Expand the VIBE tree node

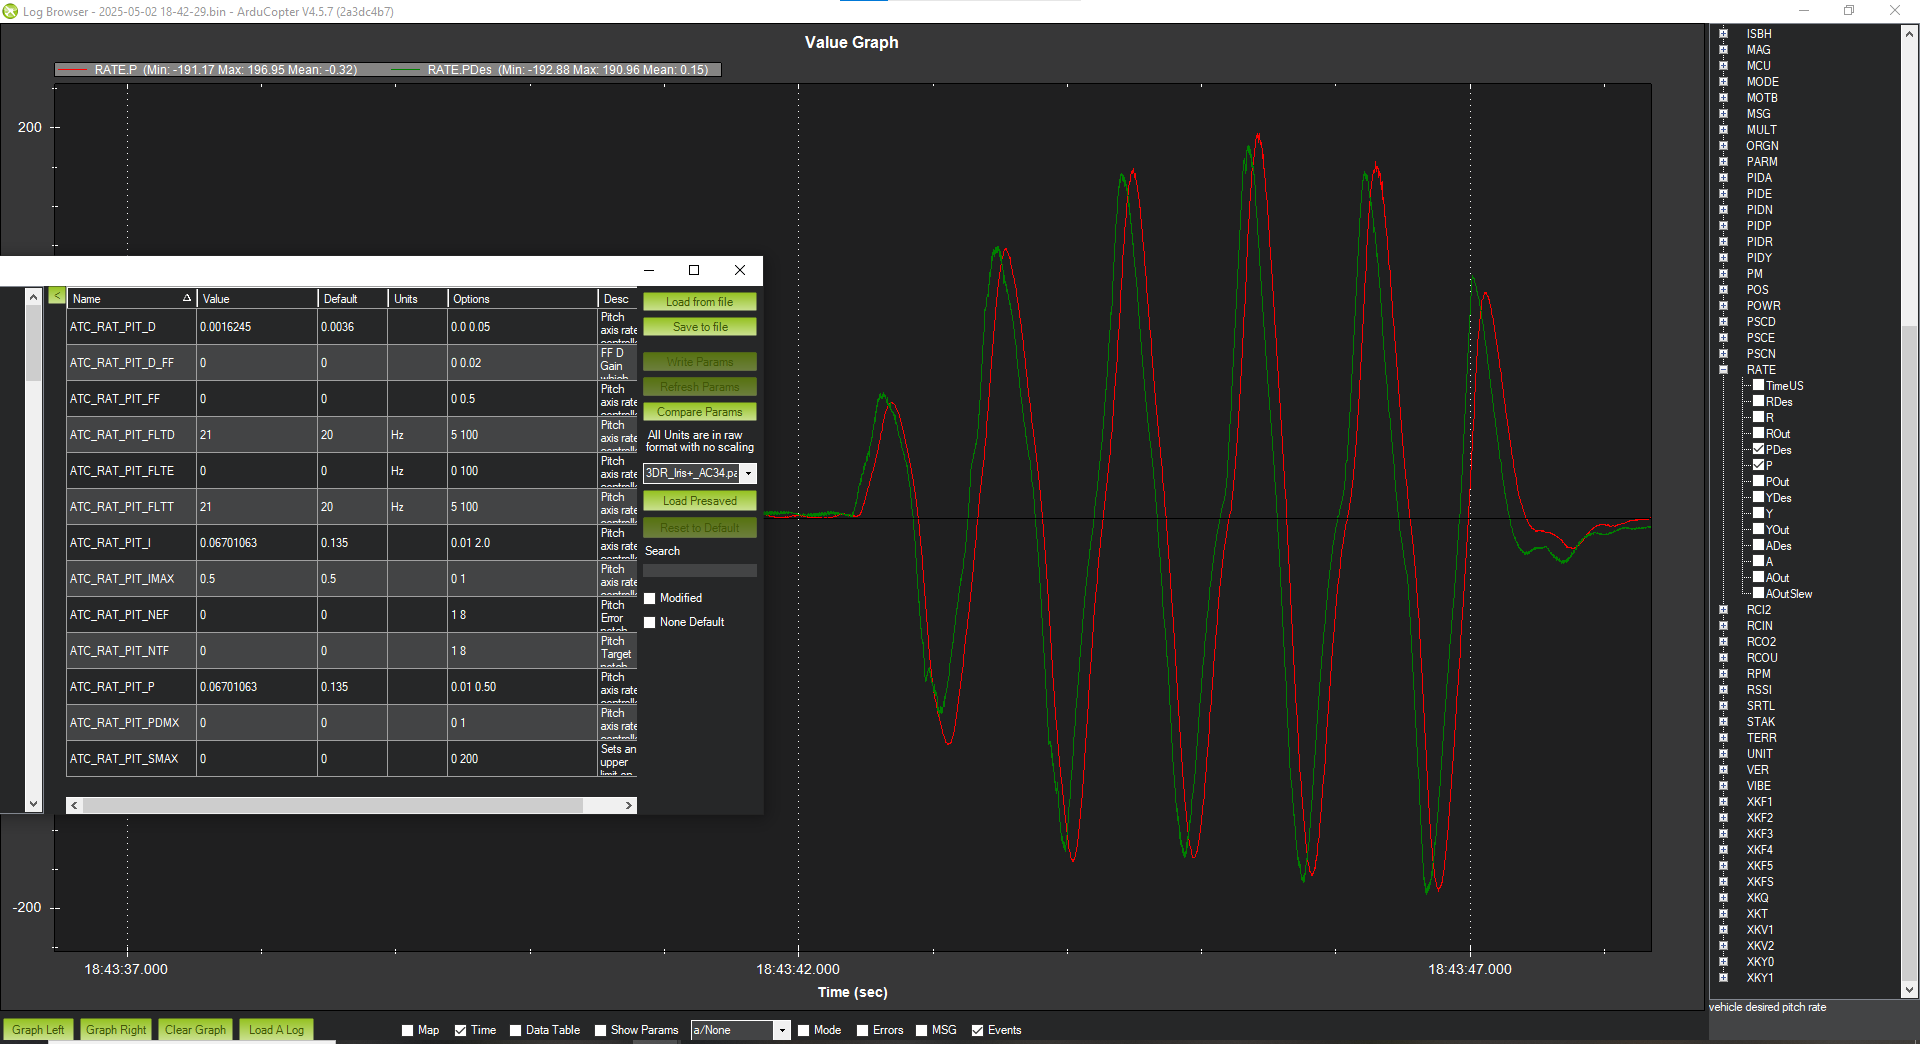click(1723, 785)
